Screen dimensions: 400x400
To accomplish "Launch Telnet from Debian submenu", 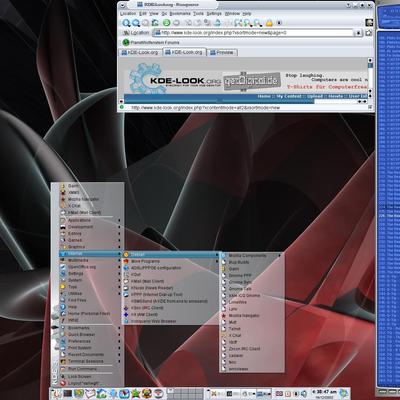I will 252,329.
